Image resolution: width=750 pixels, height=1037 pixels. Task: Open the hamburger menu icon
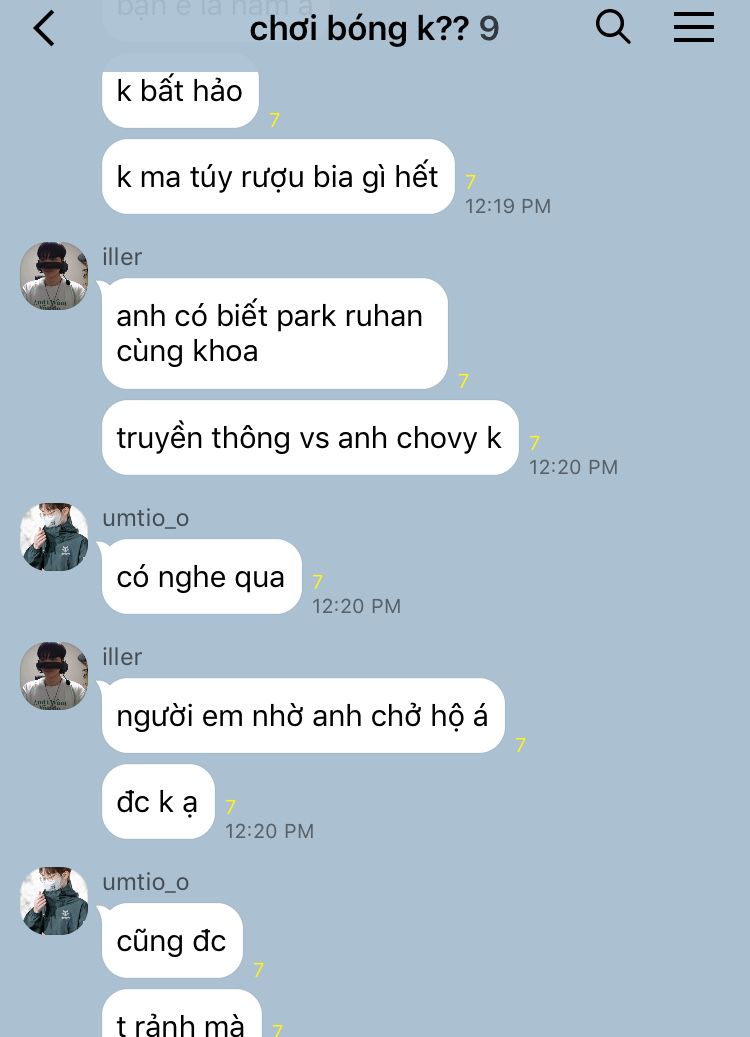[694, 28]
